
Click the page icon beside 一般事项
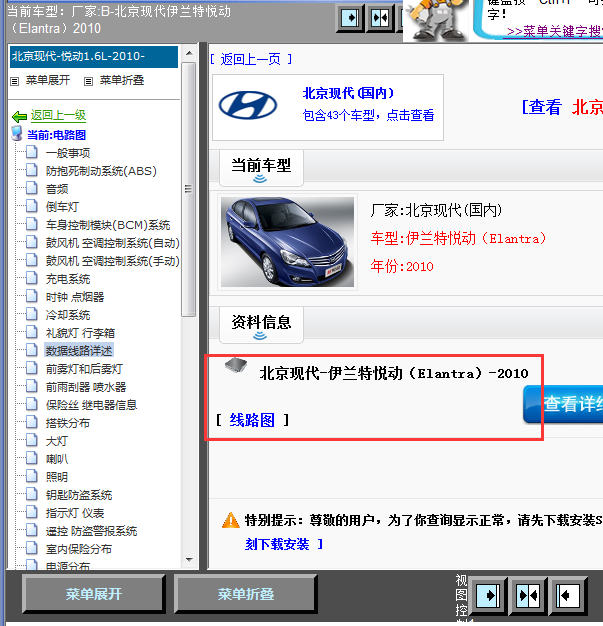(32, 152)
